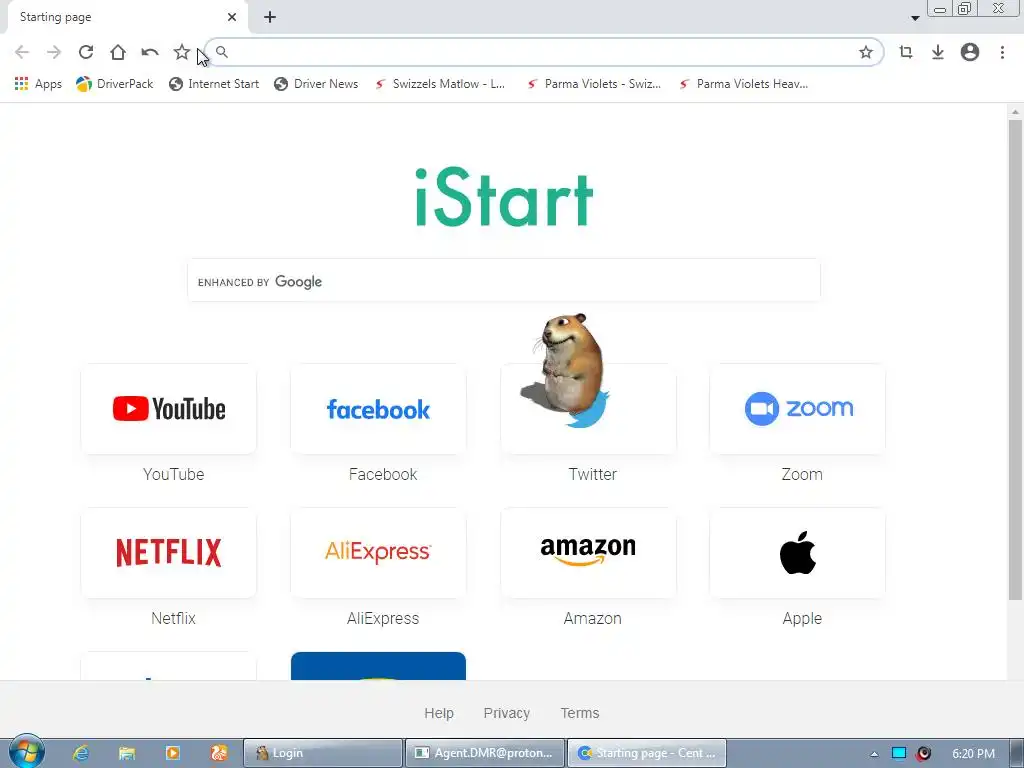This screenshot has height=768, width=1024.
Task: Open the Apple tile
Action: click(x=798, y=552)
